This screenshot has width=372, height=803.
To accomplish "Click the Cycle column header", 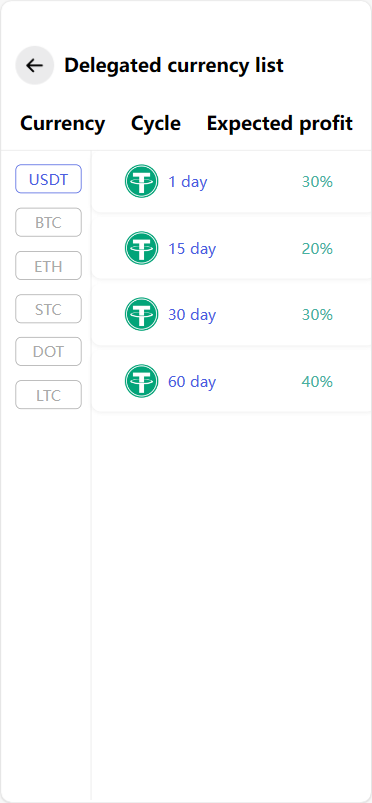I will (156, 124).
